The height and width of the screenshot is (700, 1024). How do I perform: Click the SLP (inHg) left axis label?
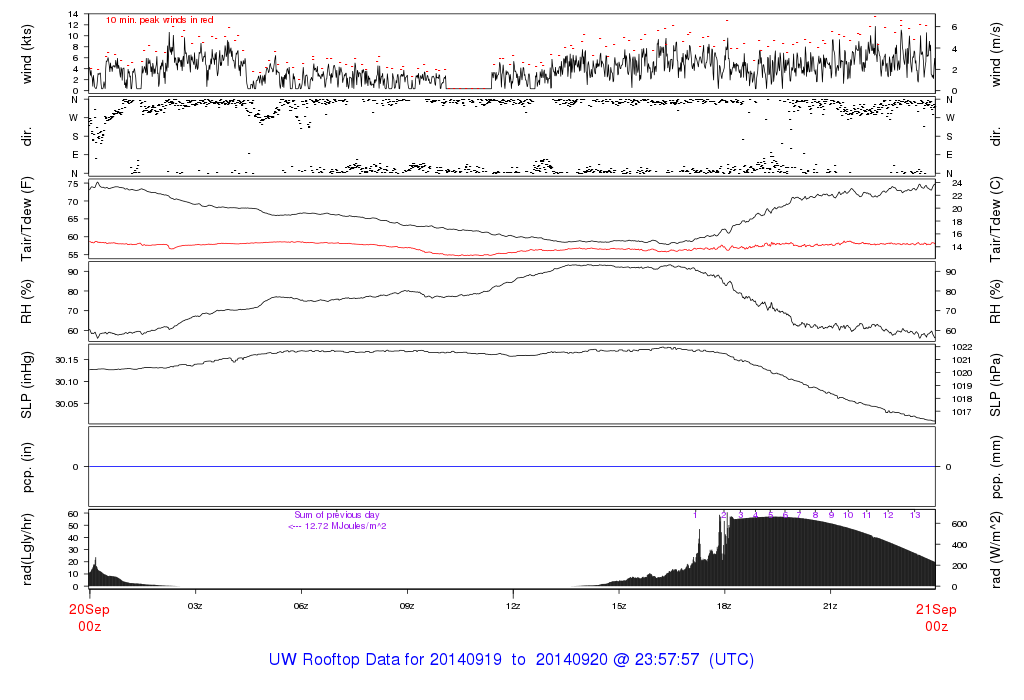(x=27, y=384)
